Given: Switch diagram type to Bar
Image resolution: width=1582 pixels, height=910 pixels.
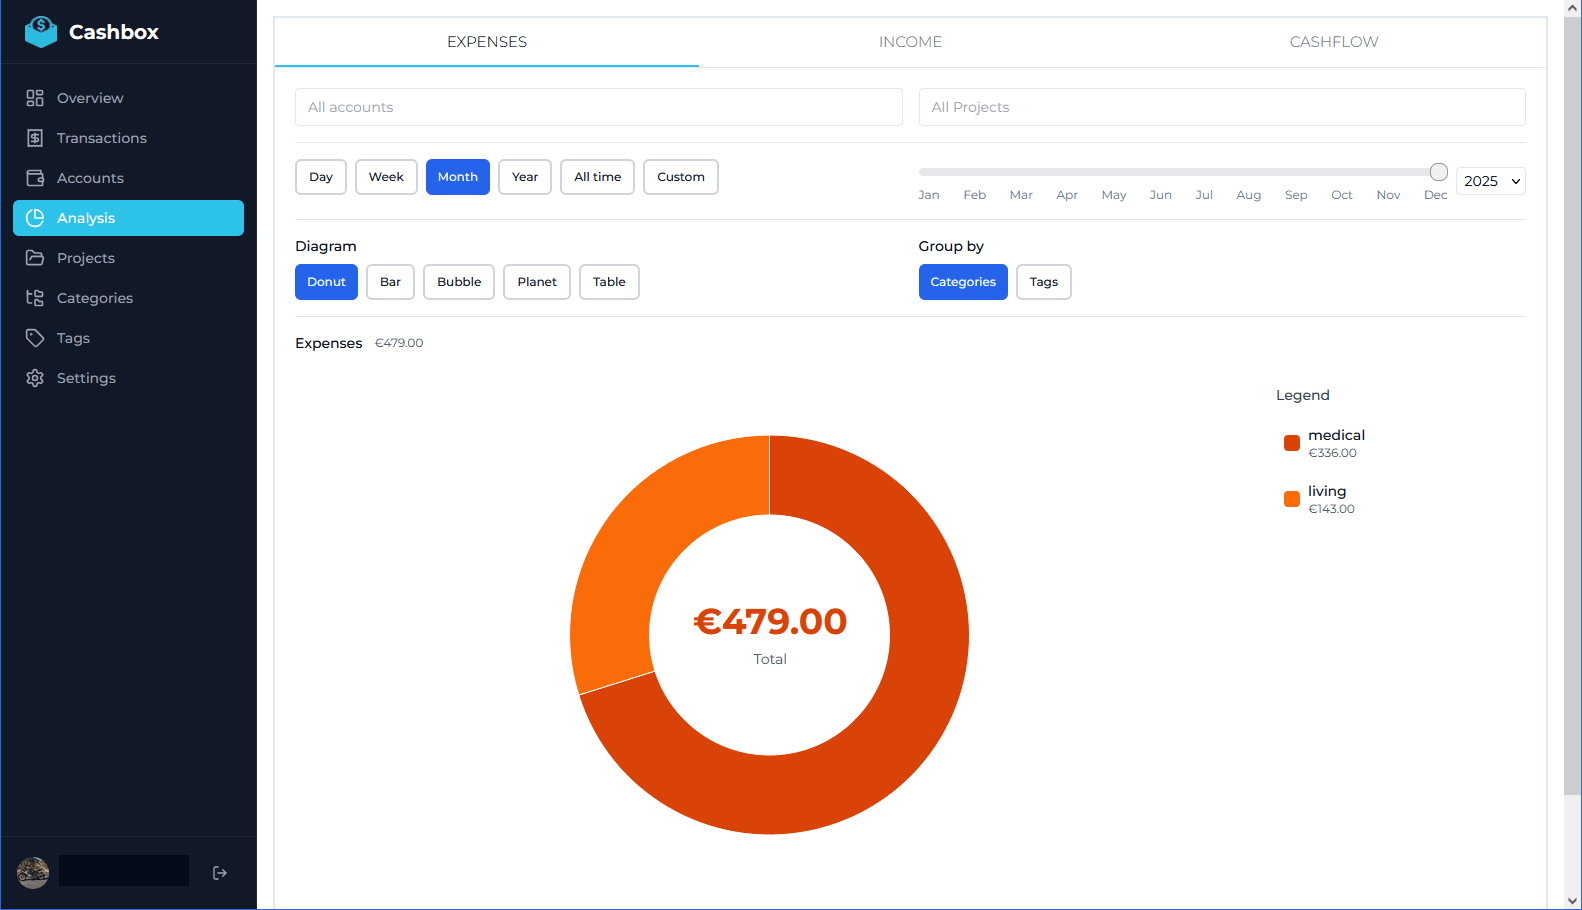Looking at the screenshot, I should coord(390,282).
